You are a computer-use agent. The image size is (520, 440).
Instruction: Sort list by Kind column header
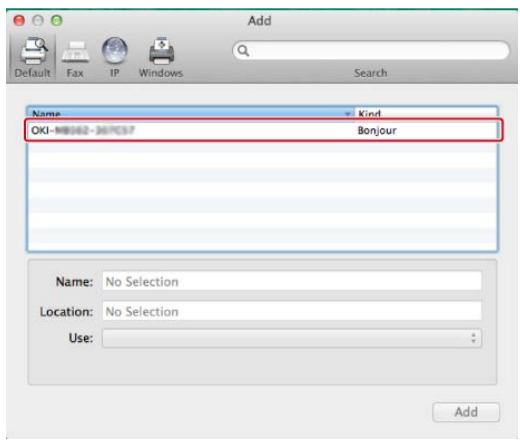pyautogui.click(x=426, y=113)
